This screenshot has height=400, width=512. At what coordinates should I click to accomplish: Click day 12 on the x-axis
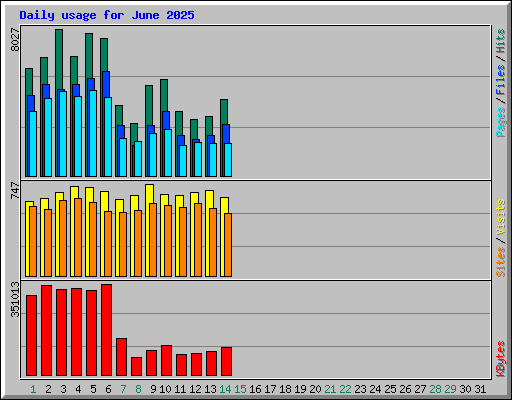[x=195, y=389]
